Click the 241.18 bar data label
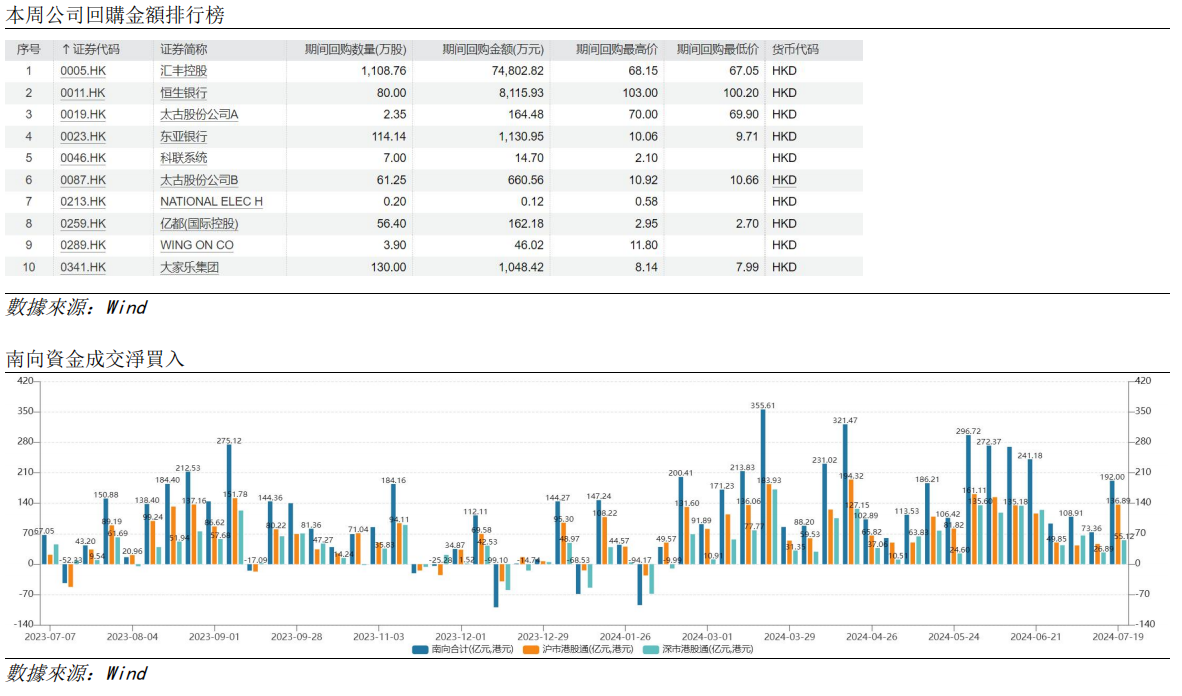The image size is (1182, 696). click(1030, 456)
